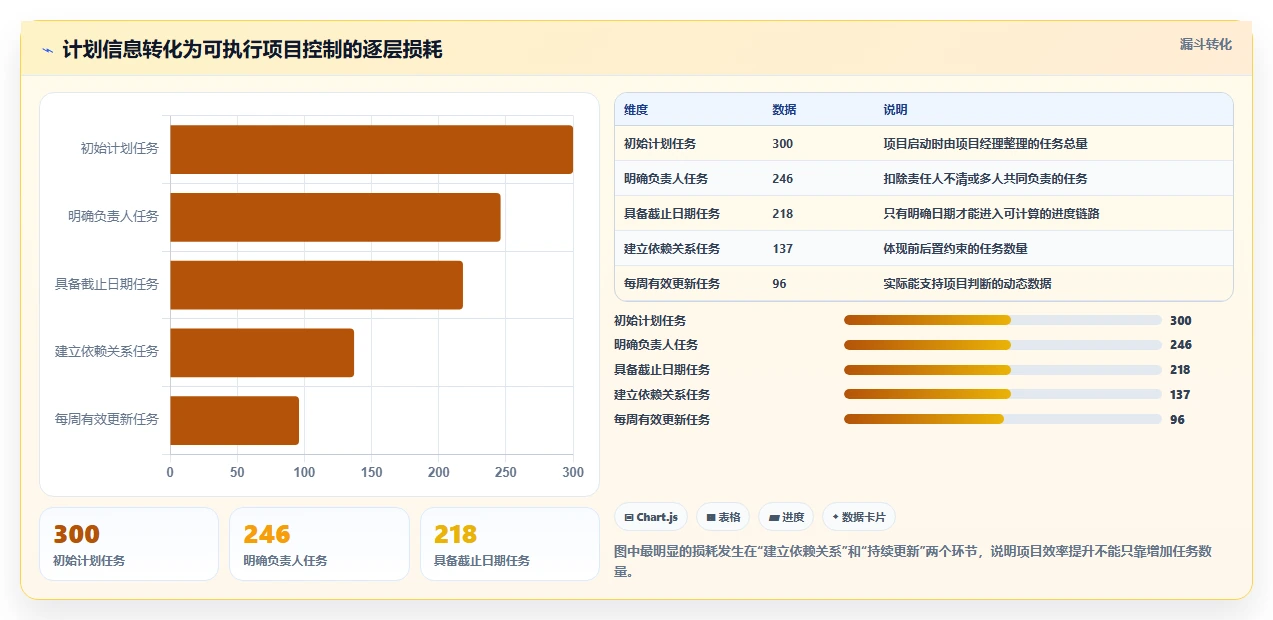Image resolution: width=1273 pixels, height=620 pixels.
Task: Click table value 96 in 数据 column
Action: click(780, 284)
